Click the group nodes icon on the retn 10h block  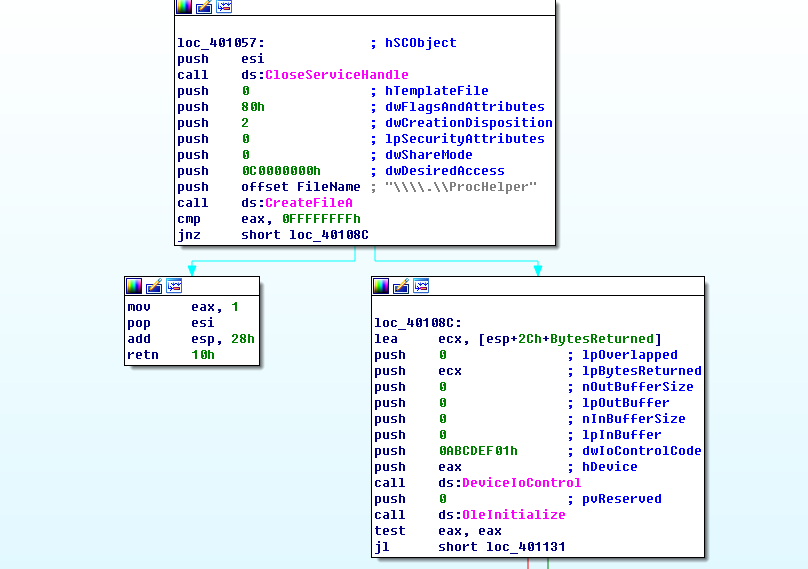coord(174,286)
